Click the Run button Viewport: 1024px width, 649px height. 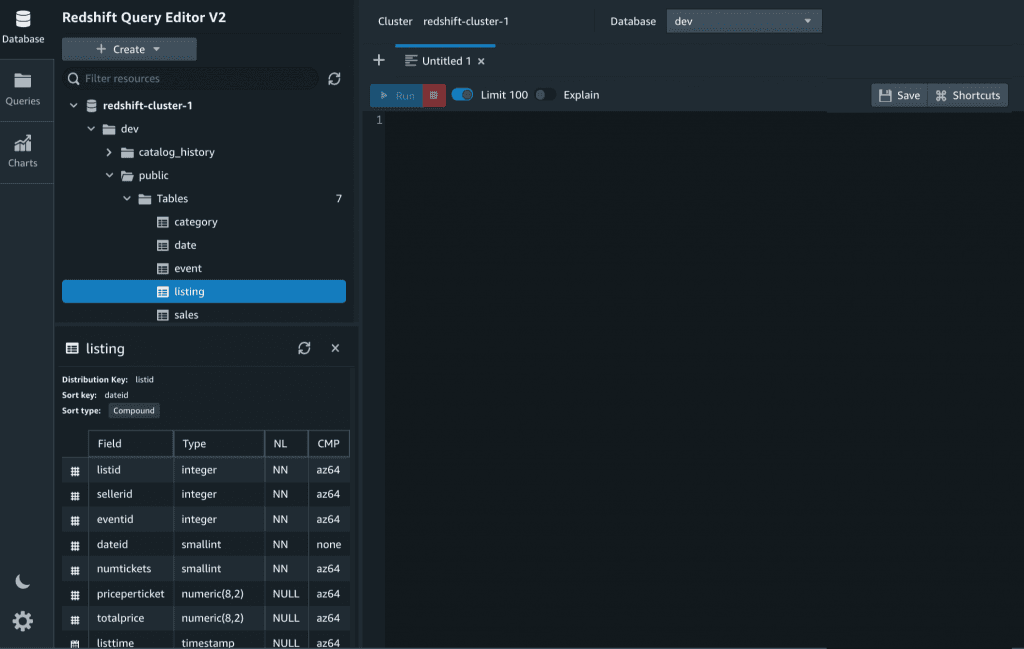point(398,95)
